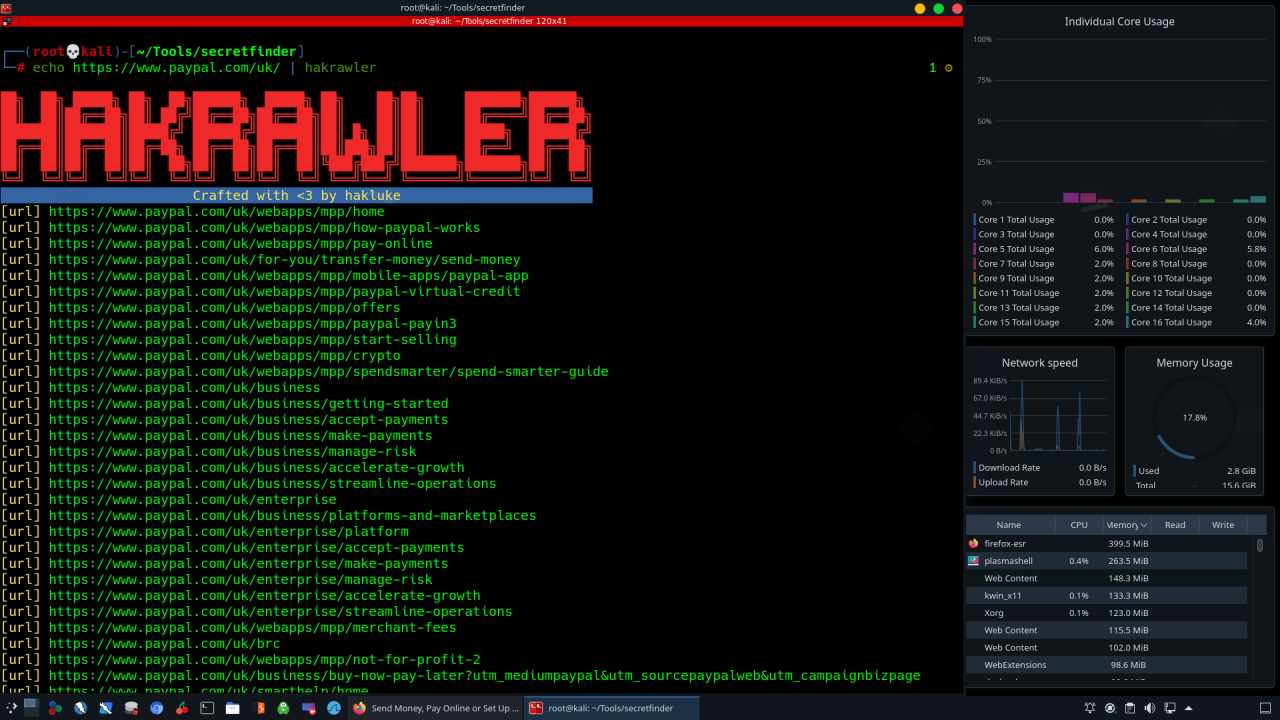Expand hidden system tray icons
The image size is (1280, 720).
pos(1189,708)
